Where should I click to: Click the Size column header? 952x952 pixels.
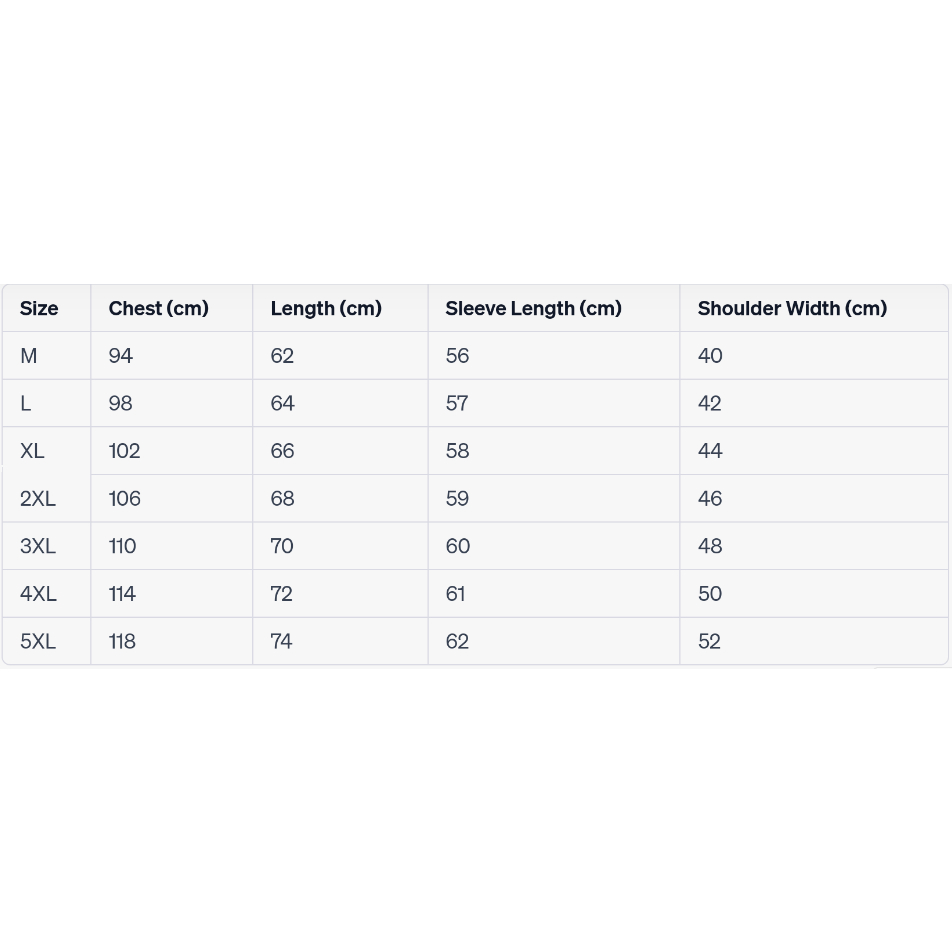39,308
